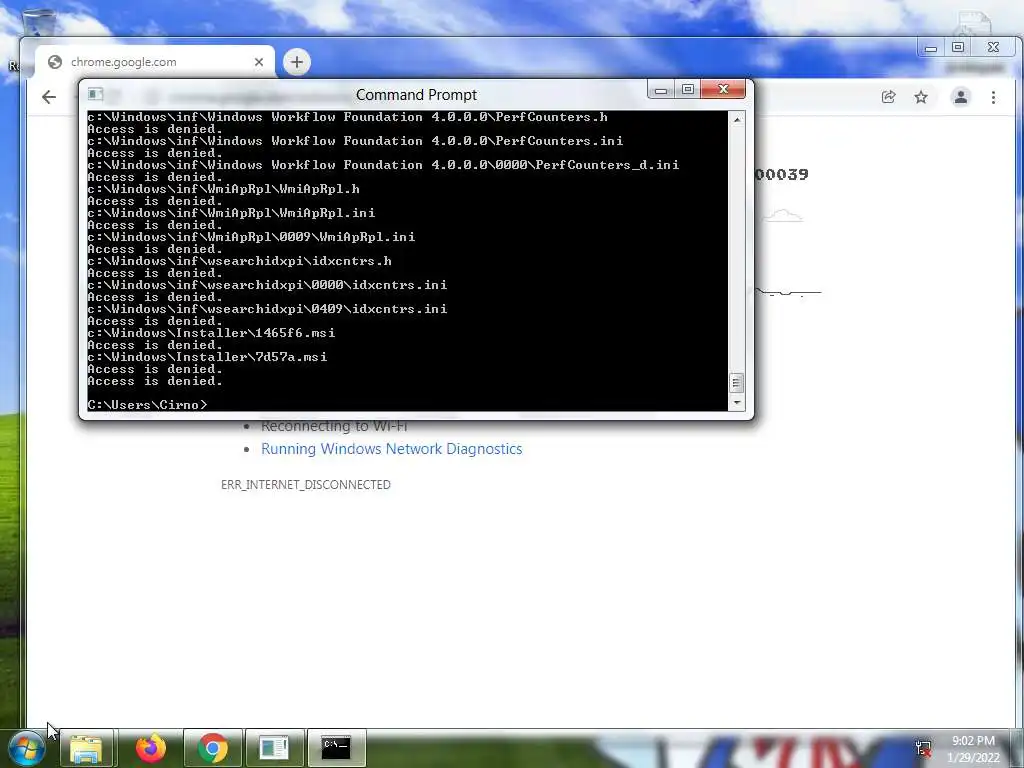Viewport: 1024px width, 768px height.
Task: Click the Chrome share page icon
Action: [888, 97]
